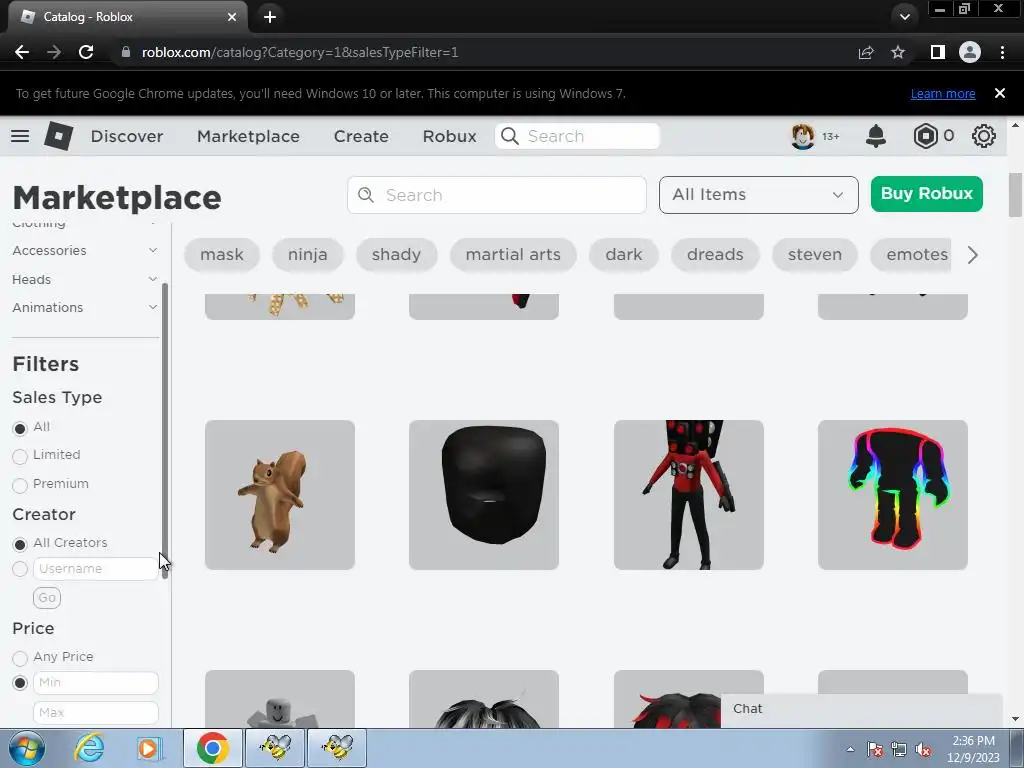Viewport: 1024px width, 768px height.
Task: Select the Any Price radio
Action: 20,658
